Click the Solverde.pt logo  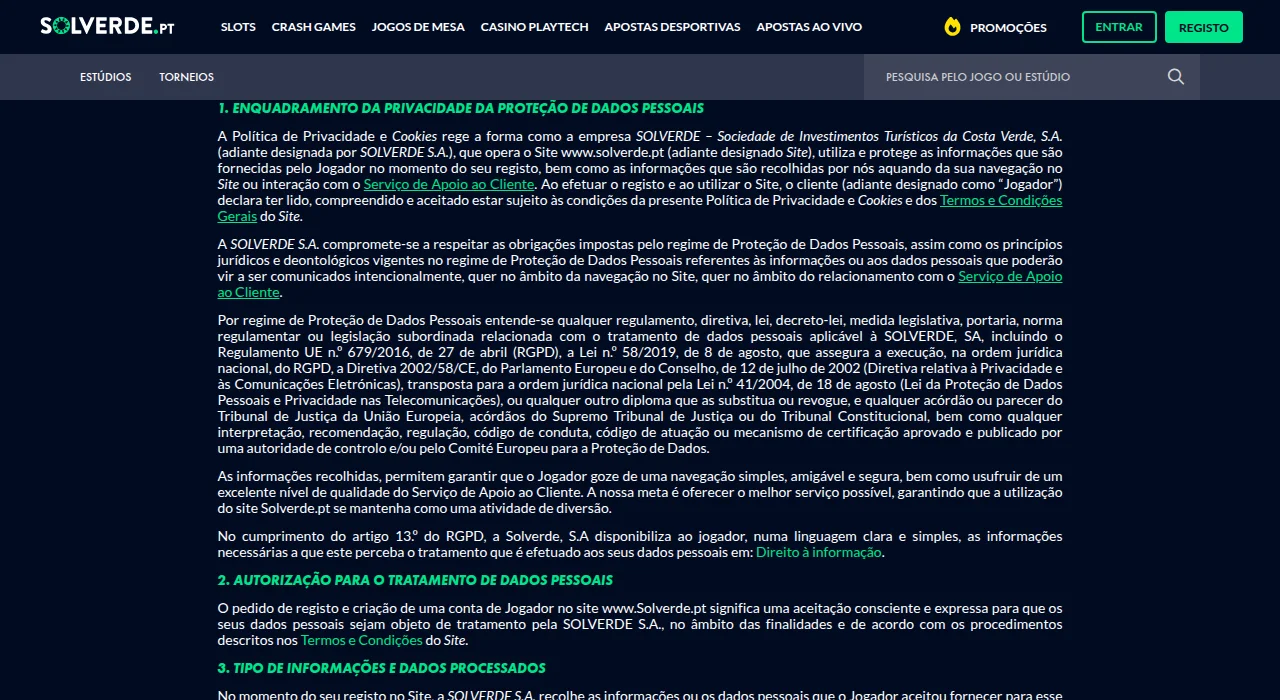[107, 27]
